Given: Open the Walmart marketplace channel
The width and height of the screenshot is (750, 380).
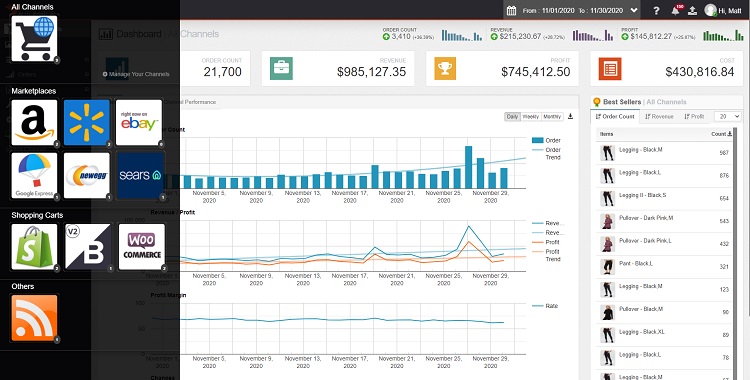Looking at the screenshot, I should coord(87,122).
